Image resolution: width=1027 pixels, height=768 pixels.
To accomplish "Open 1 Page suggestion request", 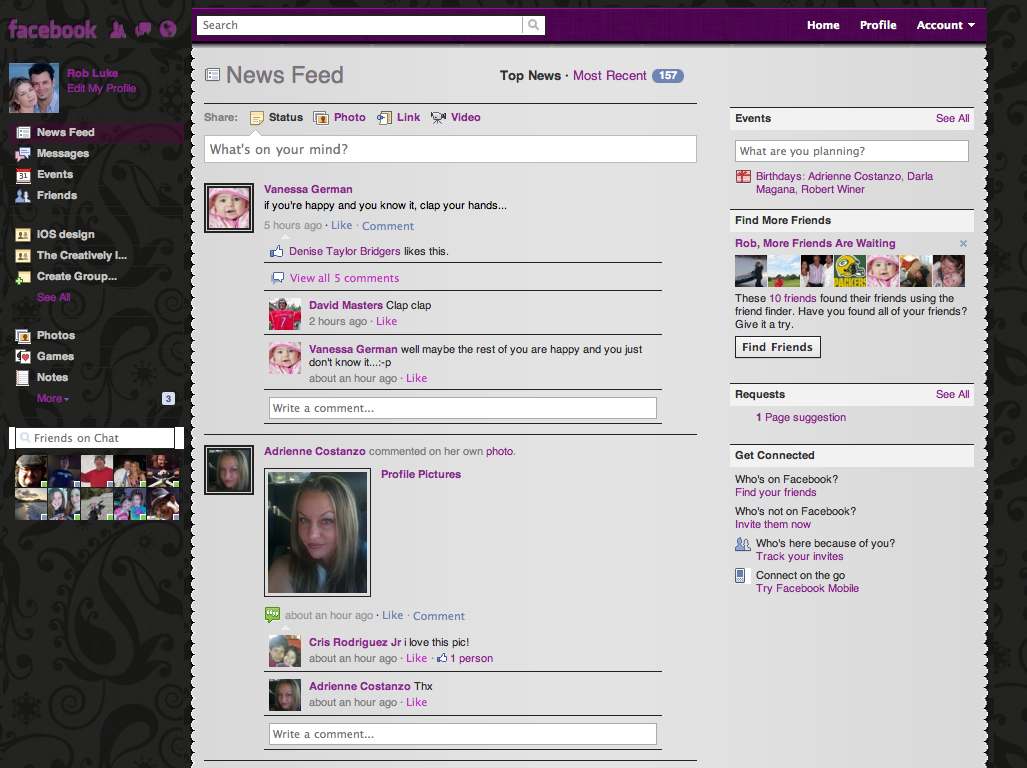I will tap(800, 417).
